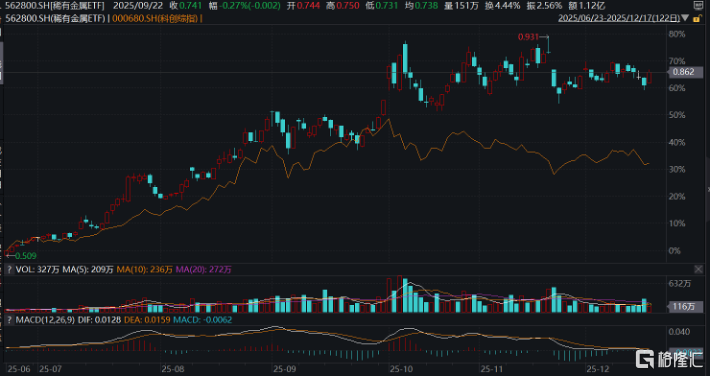Click the low marker label 0.509
Image resolution: width=710 pixels, height=376 pixels.
(26, 256)
